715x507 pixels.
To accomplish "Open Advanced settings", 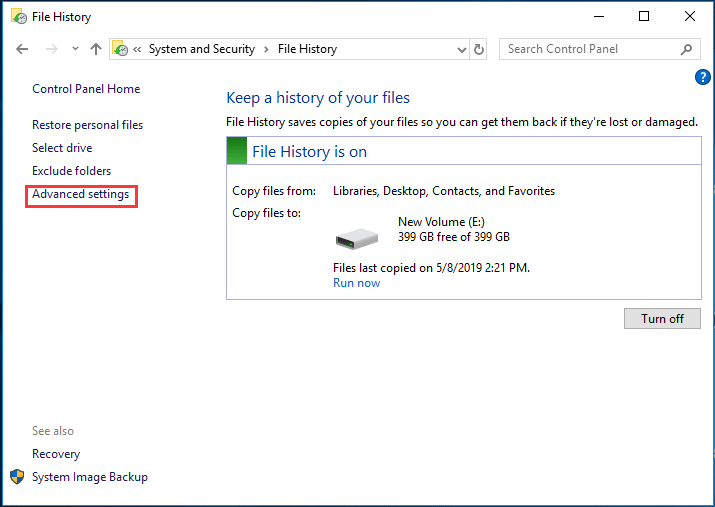I will [81, 194].
